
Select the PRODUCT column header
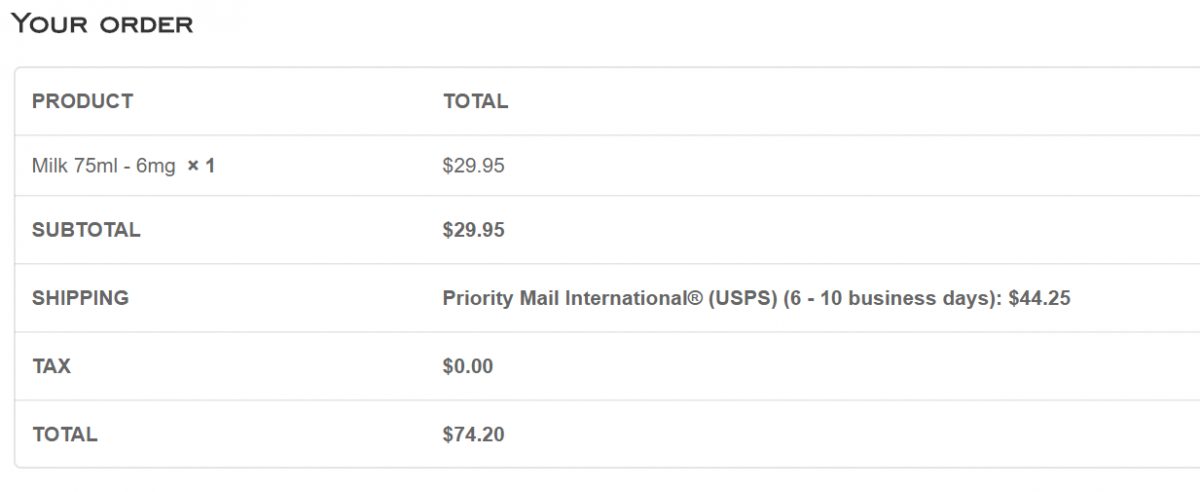click(82, 101)
